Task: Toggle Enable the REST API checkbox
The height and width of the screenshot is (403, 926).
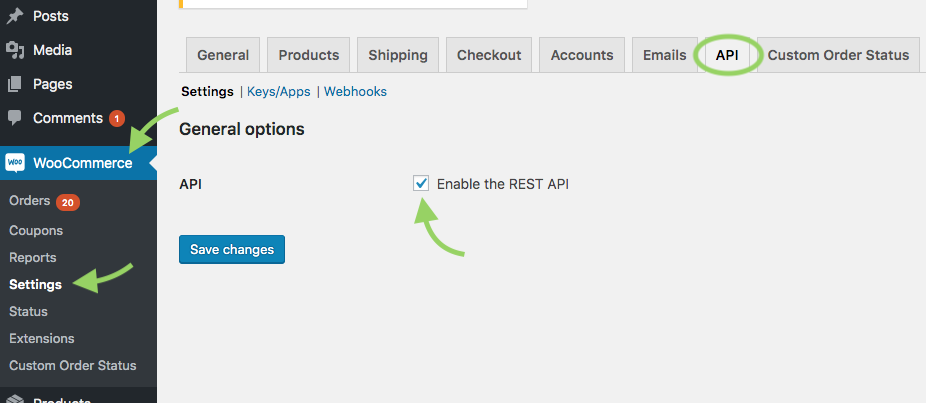Action: [421, 184]
